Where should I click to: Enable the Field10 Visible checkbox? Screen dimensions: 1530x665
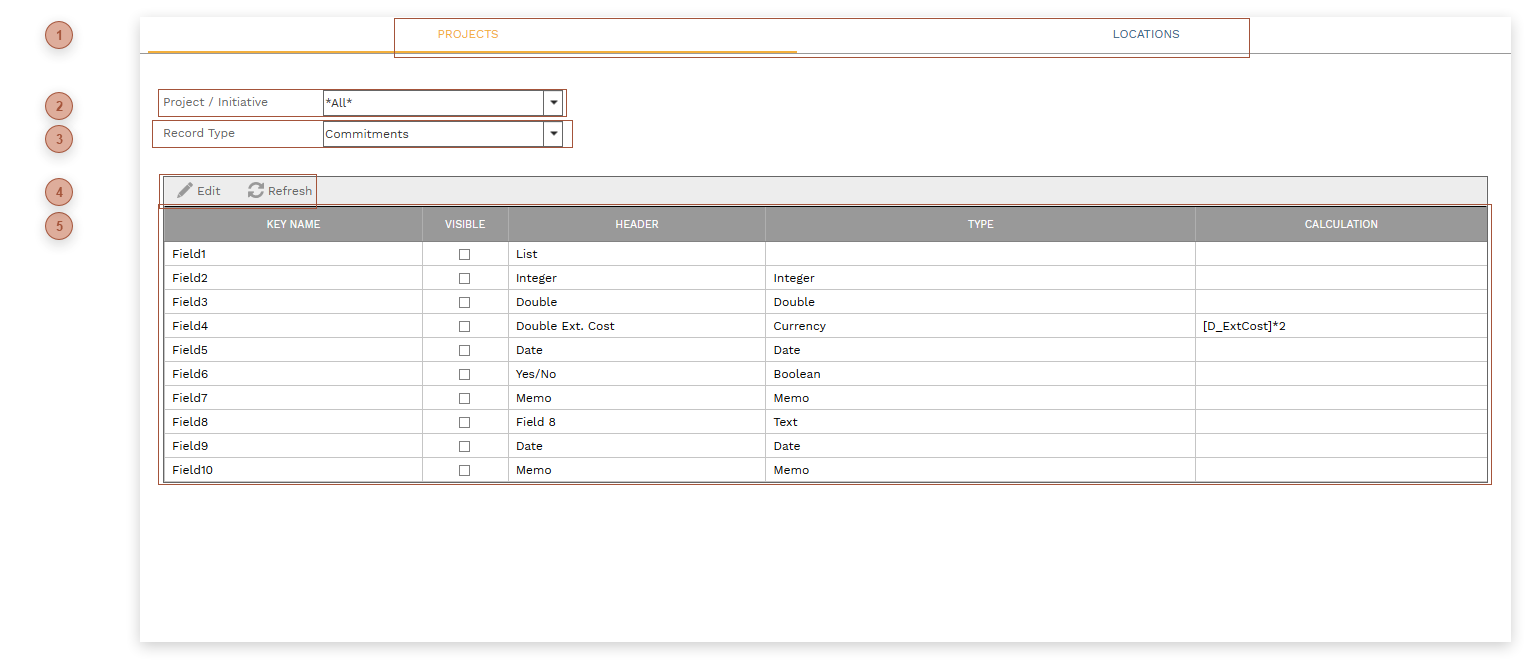(464, 469)
